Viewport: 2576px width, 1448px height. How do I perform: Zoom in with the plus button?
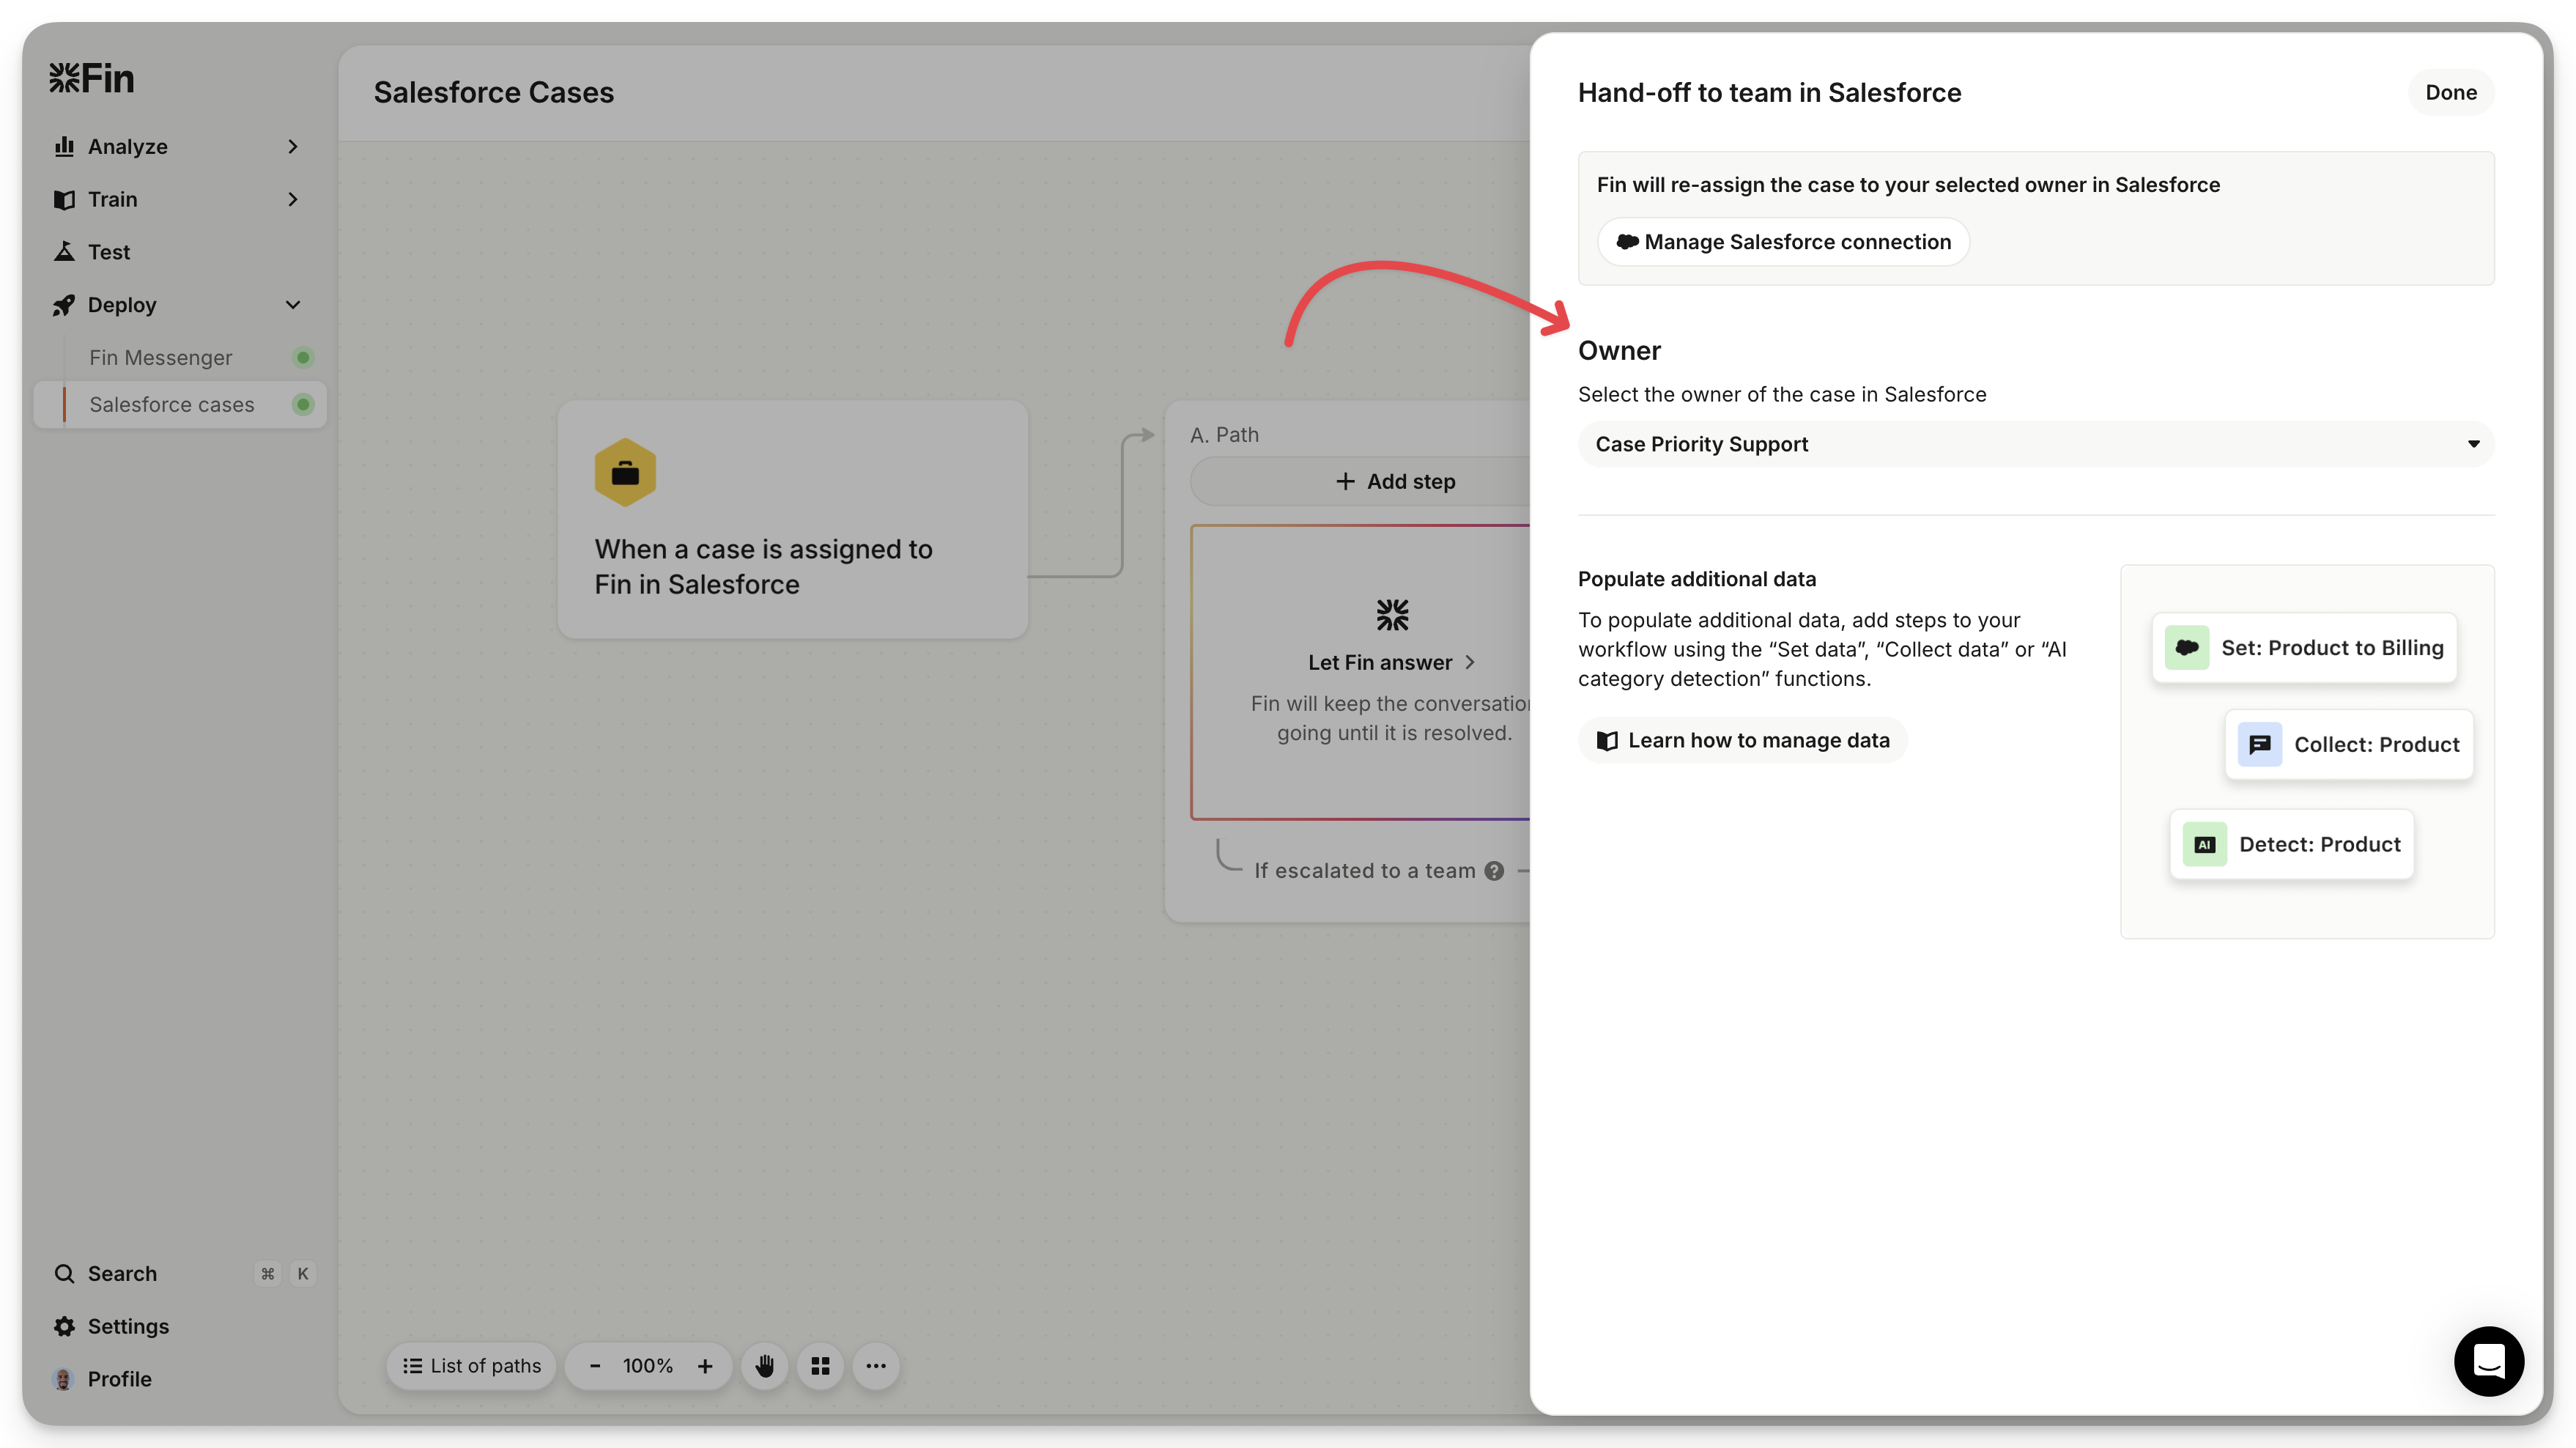(x=705, y=1366)
